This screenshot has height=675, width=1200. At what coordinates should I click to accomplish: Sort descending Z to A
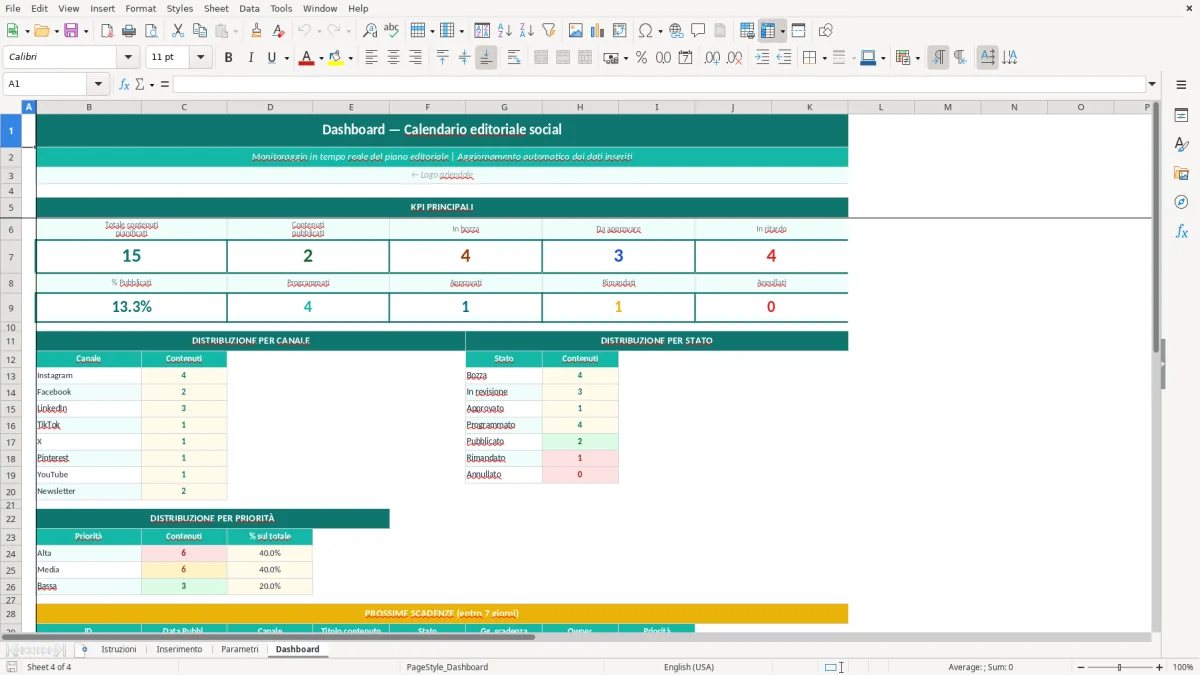[x=527, y=30]
